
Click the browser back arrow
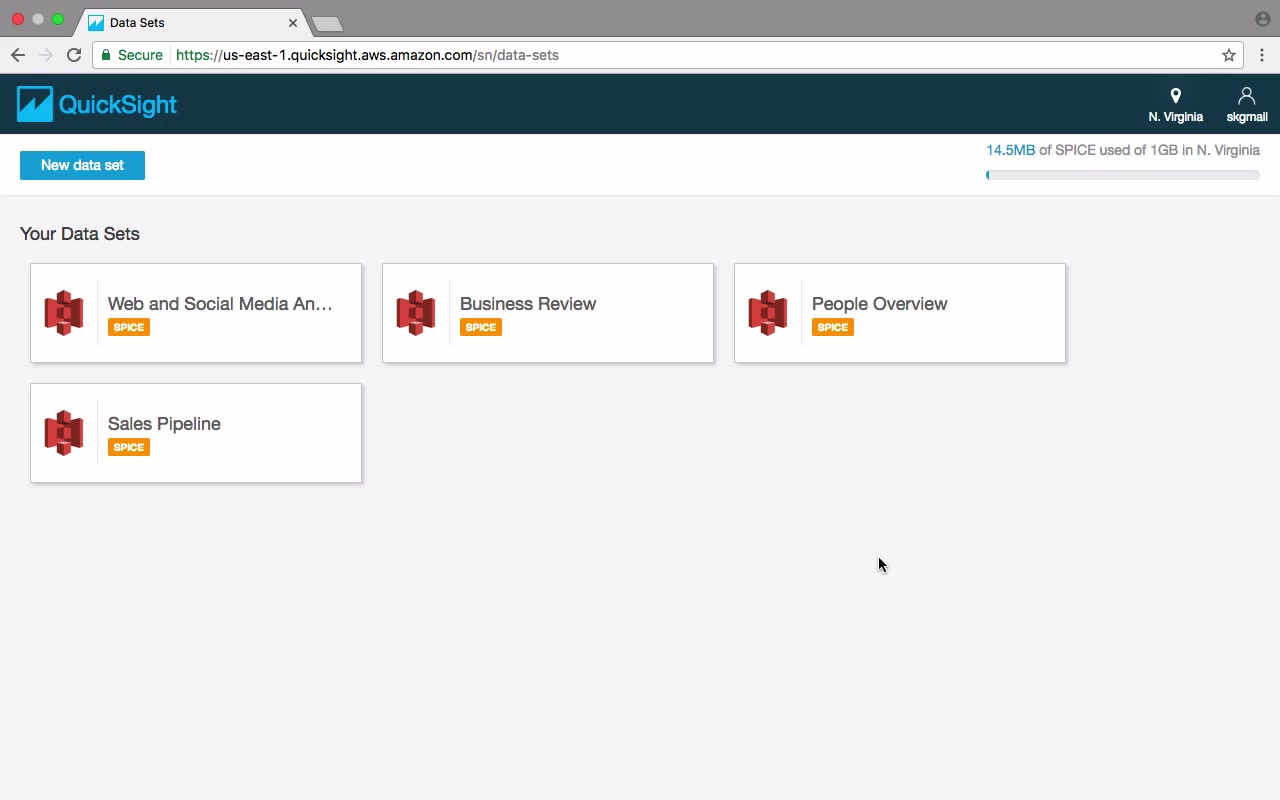pos(17,55)
